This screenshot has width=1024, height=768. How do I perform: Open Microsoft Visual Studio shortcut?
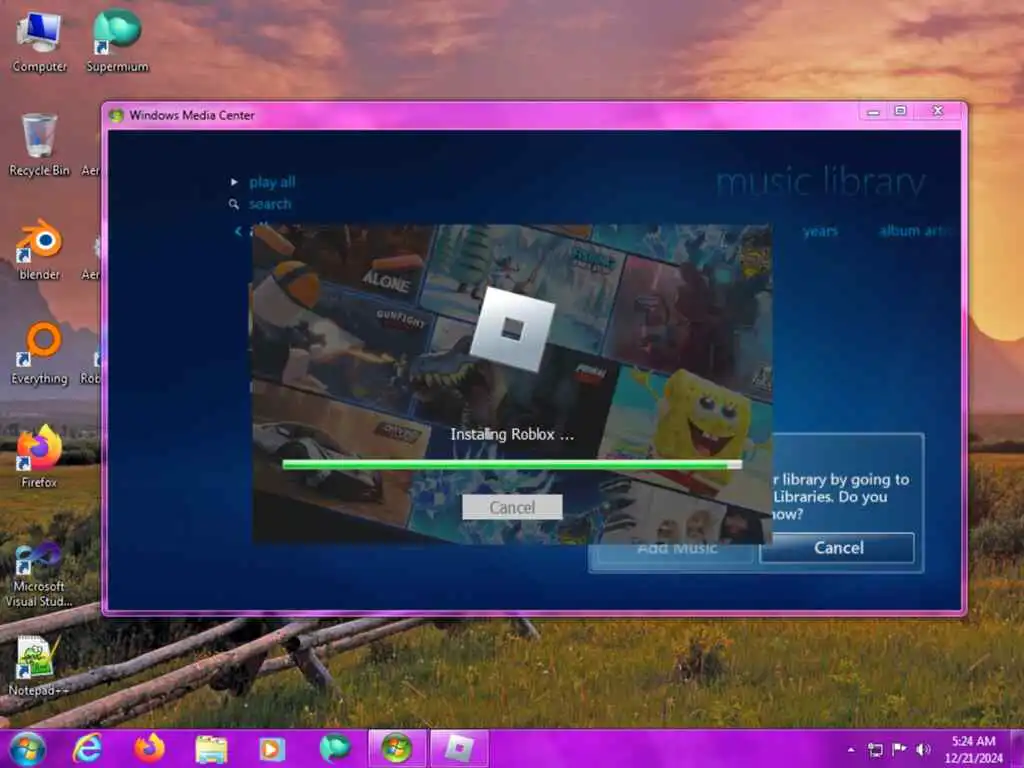pyautogui.click(x=39, y=575)
